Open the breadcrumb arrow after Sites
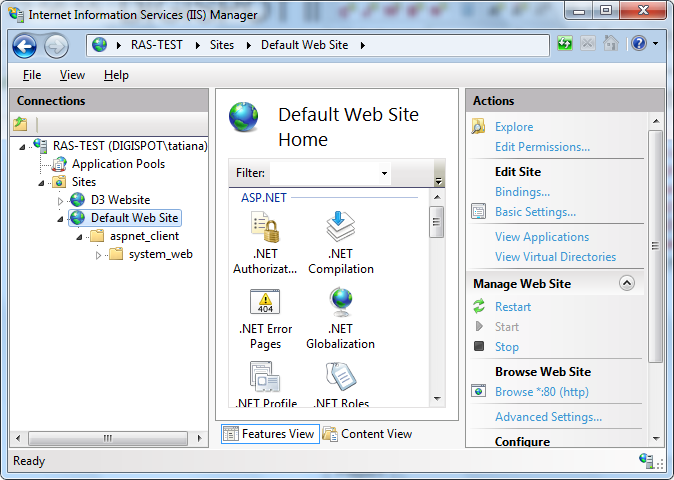The width and height of the screenshot is (674, 480). pyautogui.click(x=248, y=45)
